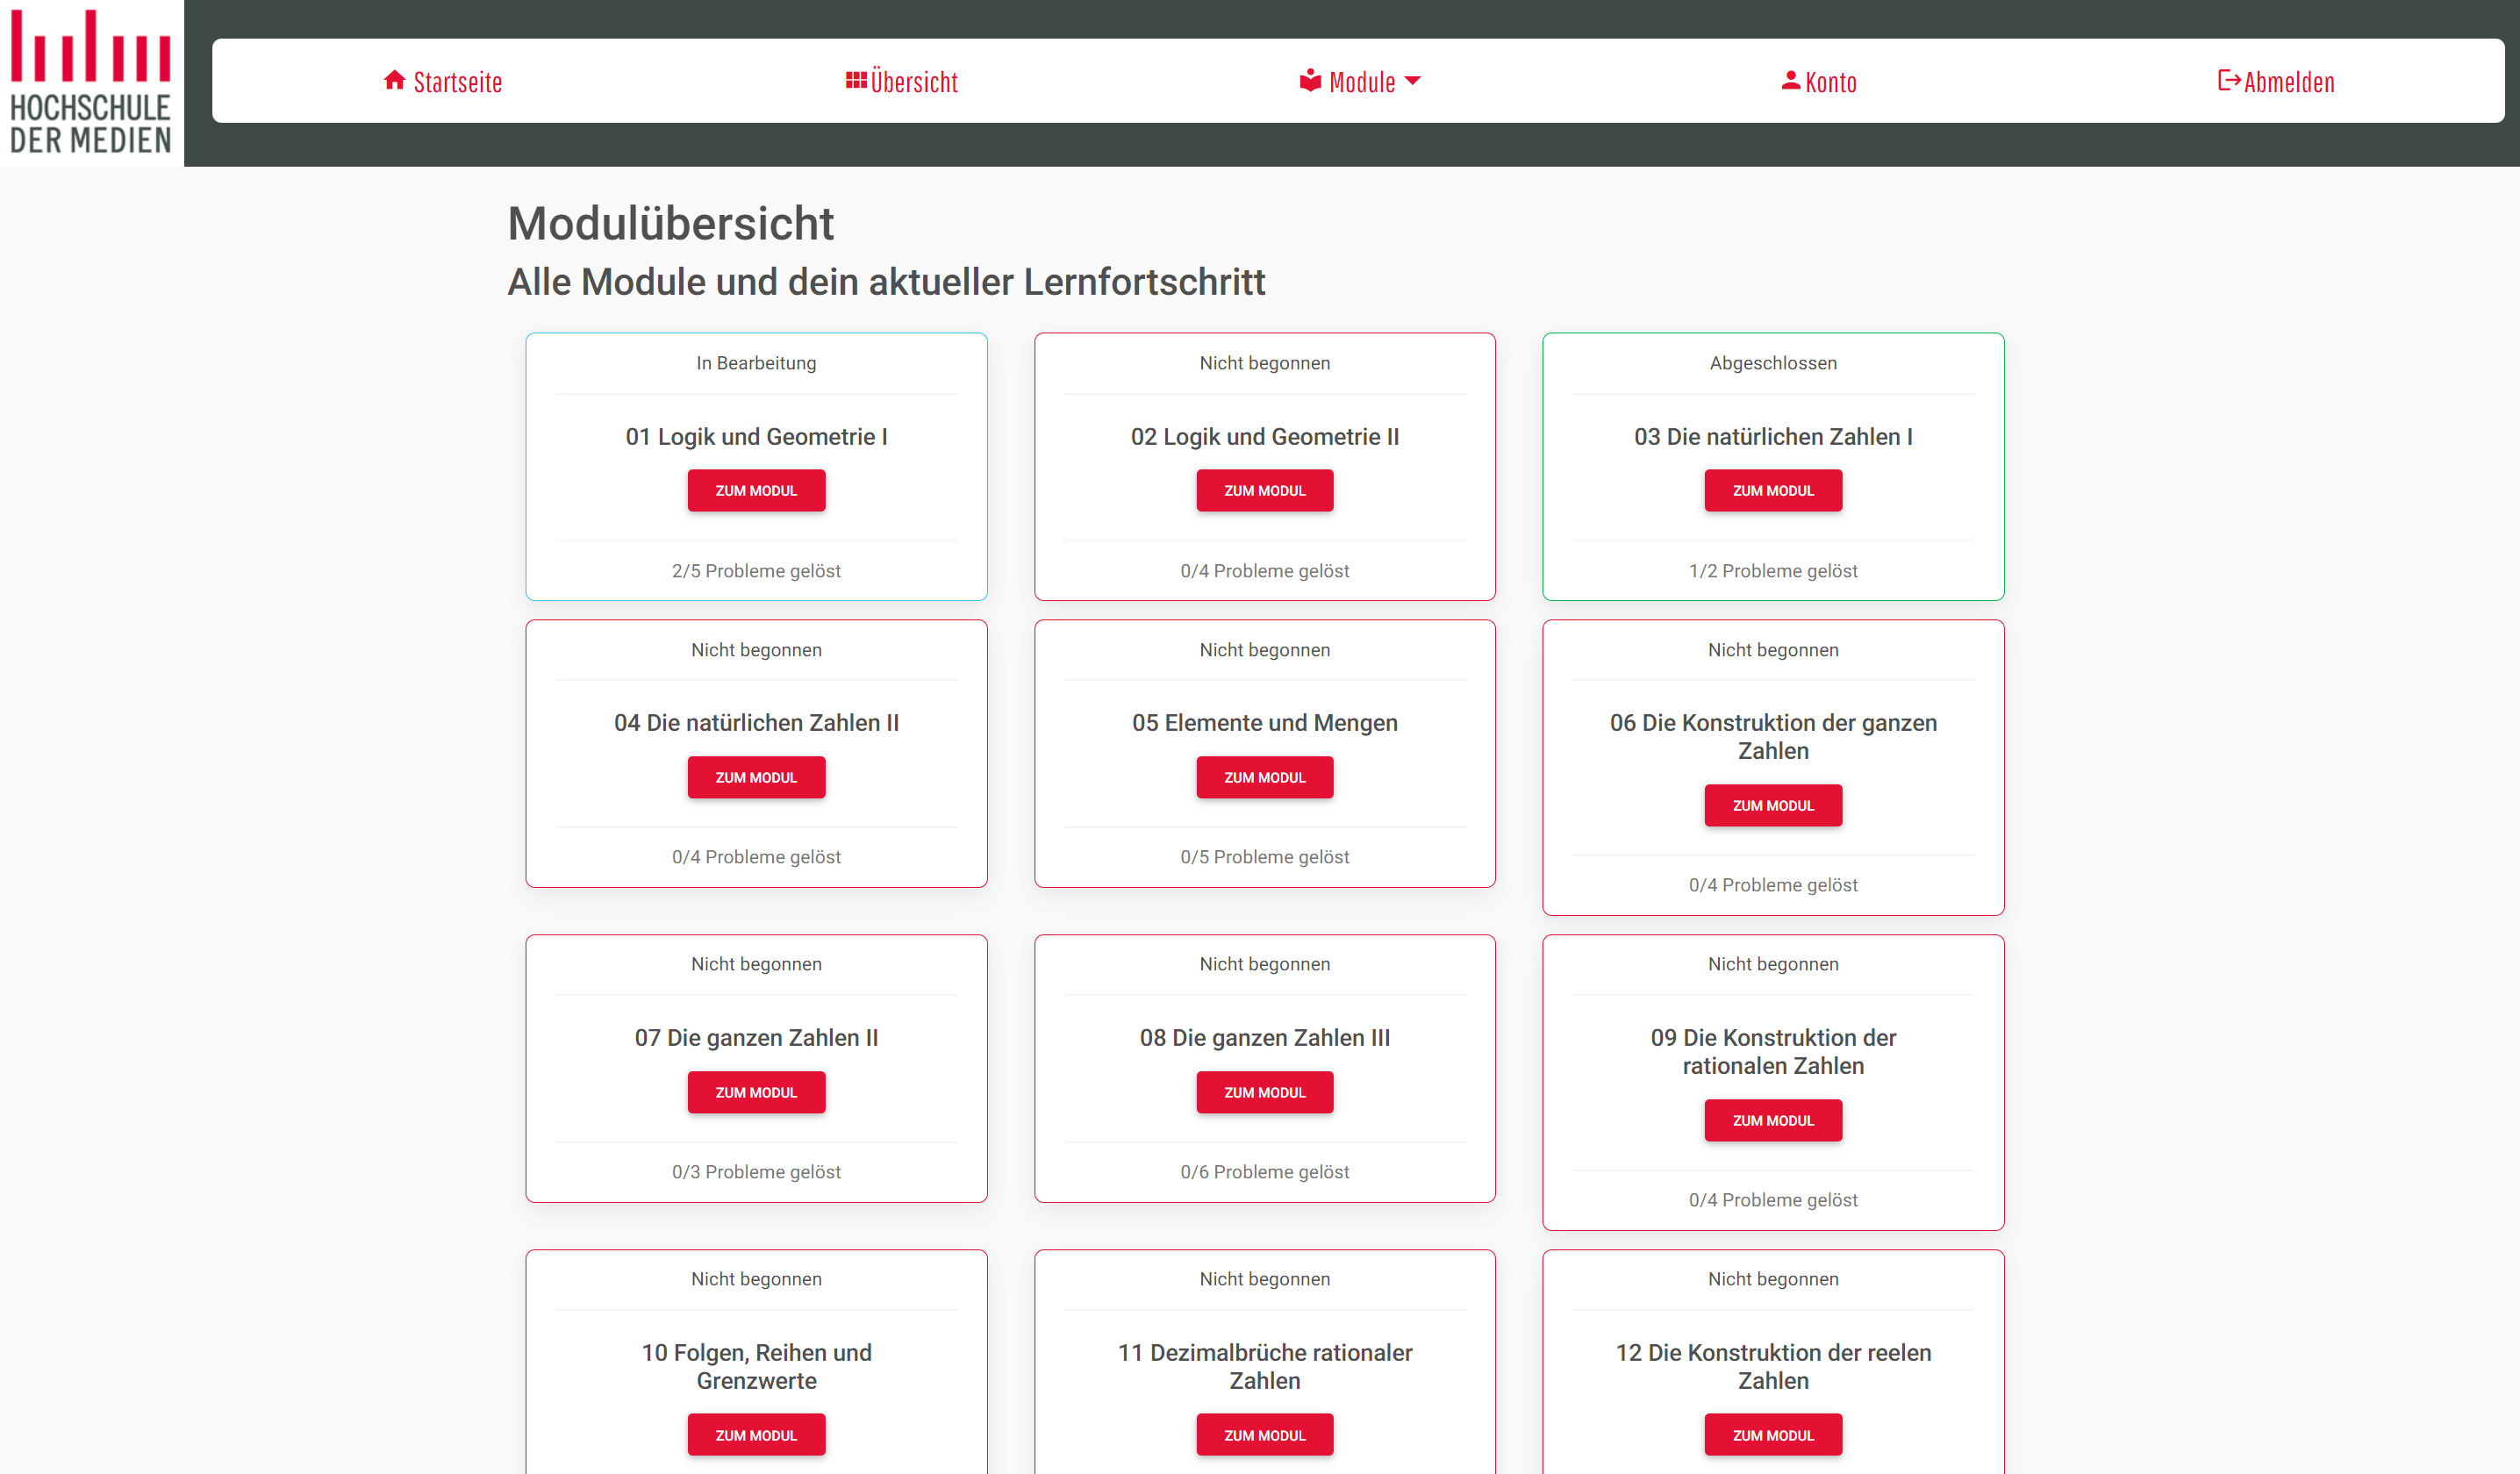
Task: Open the Module menu label
Action: click(x=1362, y=82)
